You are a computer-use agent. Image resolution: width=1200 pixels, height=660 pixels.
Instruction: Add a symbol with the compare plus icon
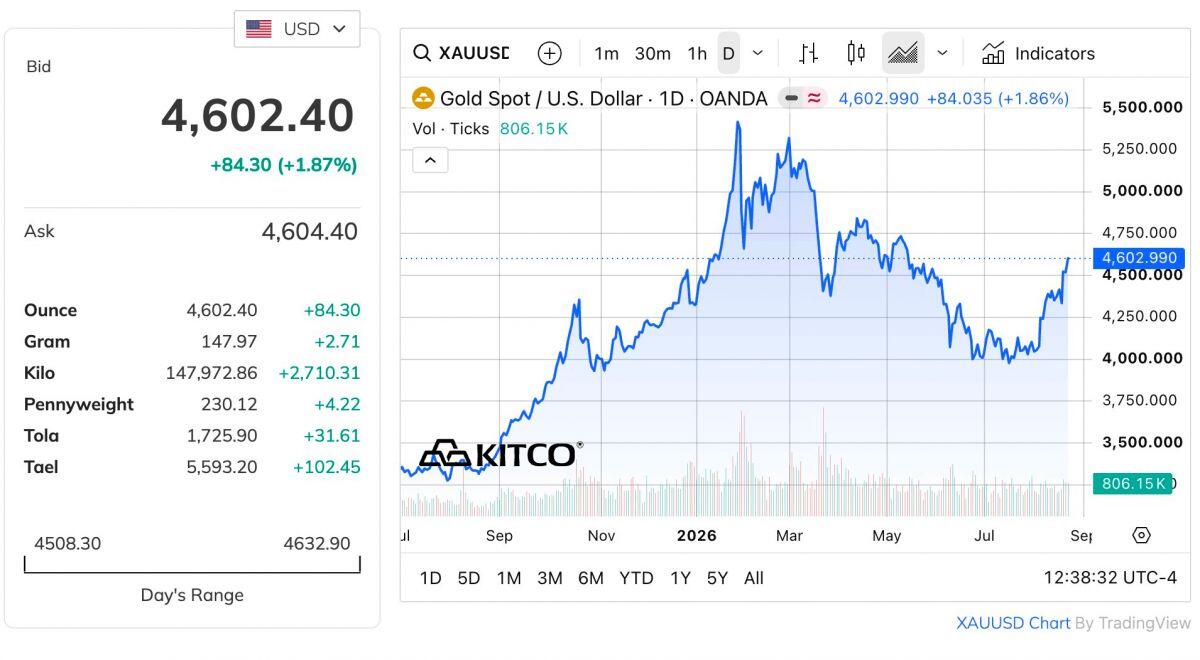tap(549, 54)
